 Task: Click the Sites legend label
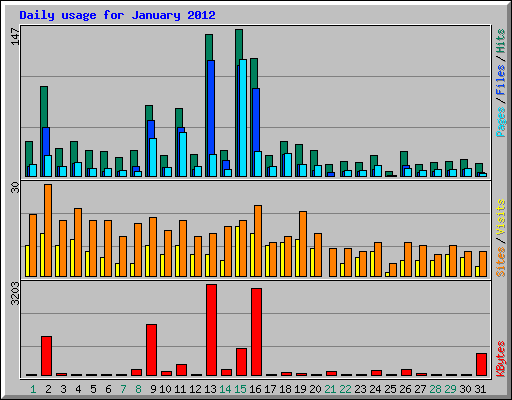500,262
